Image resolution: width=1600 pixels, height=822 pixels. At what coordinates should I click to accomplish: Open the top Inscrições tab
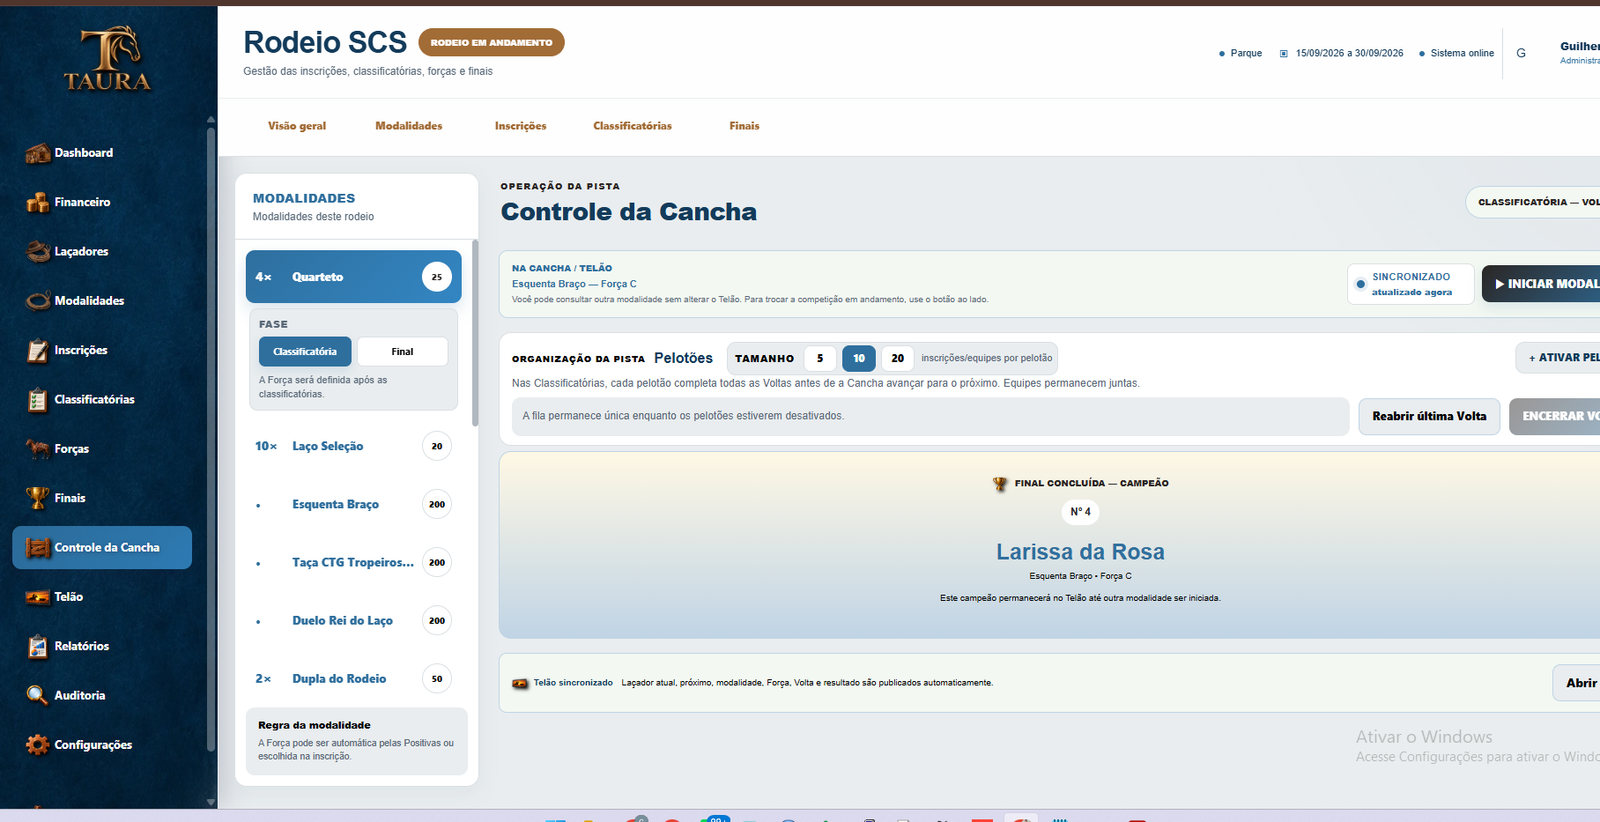pyautogui.click(x=521, y=126)
